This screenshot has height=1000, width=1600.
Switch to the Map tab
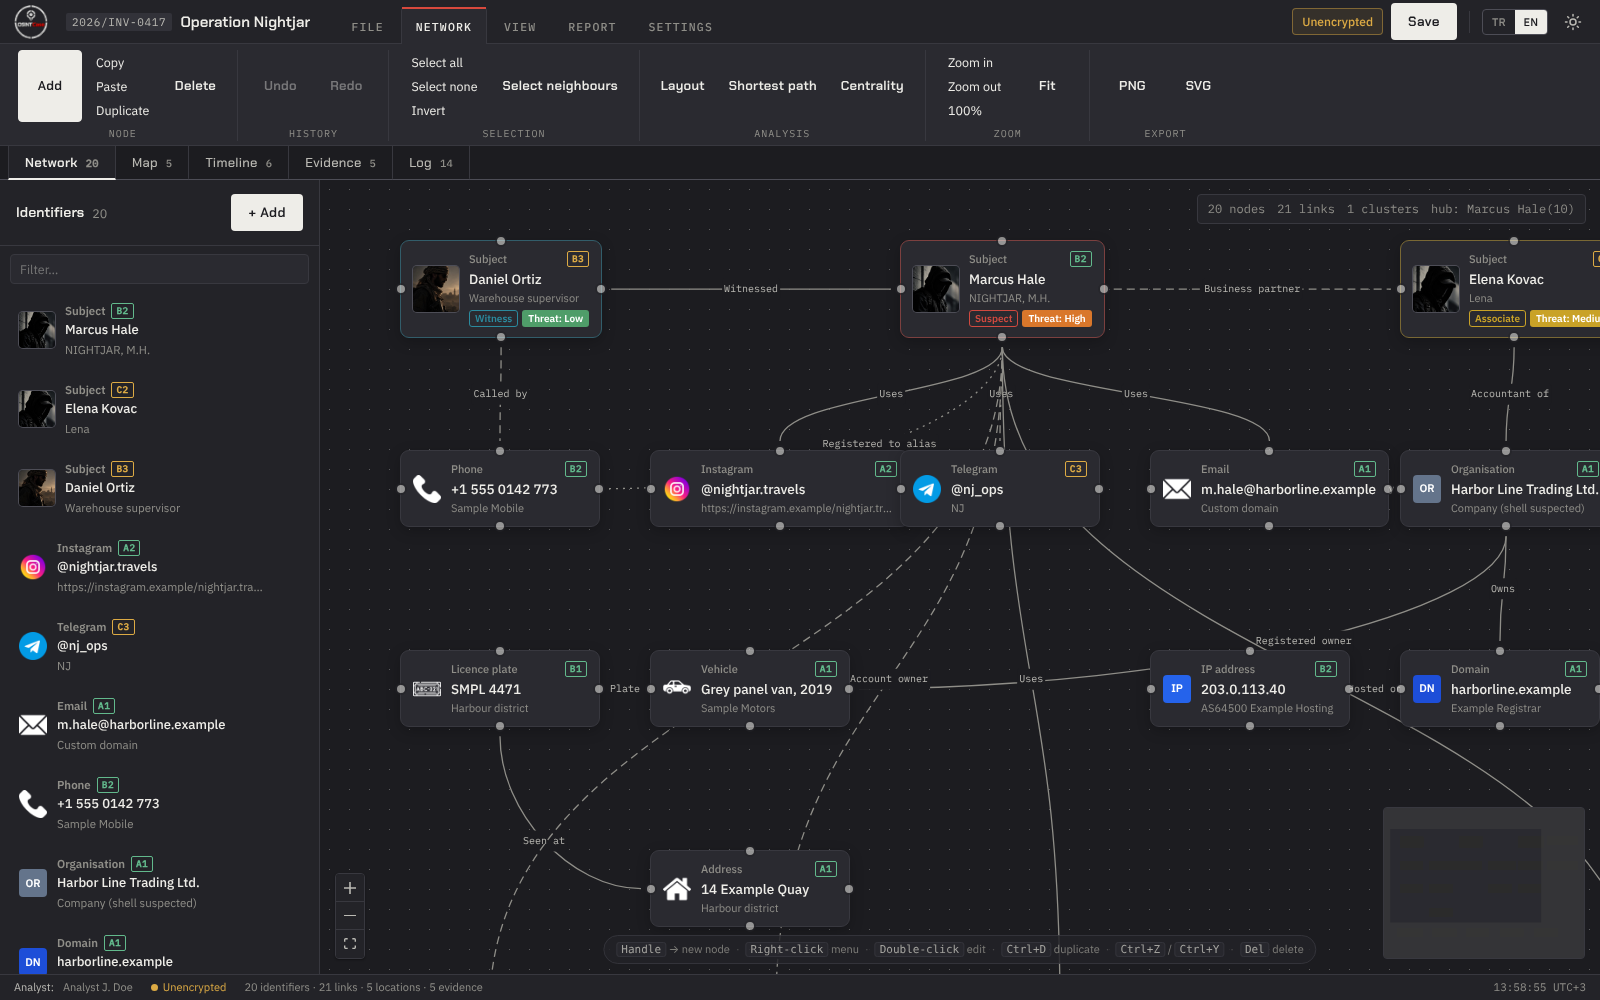point(152,163)
